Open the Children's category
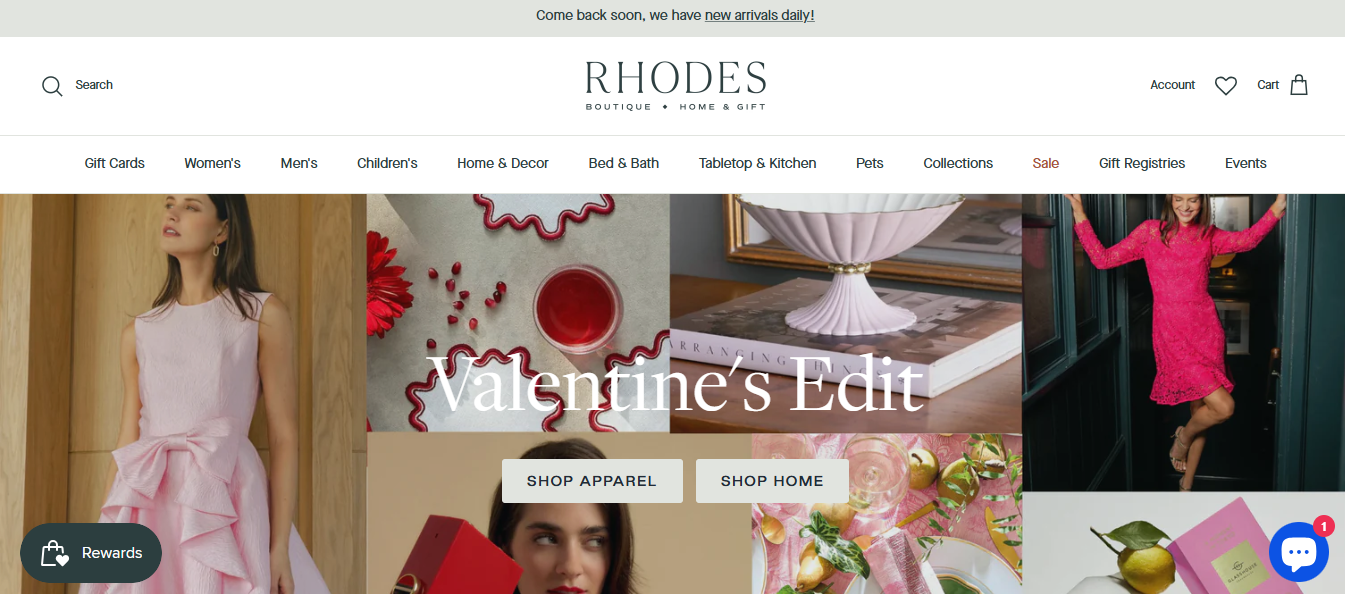Viewport: 1345px width, 594px height. pyautogui.click(x=387, y=163)
